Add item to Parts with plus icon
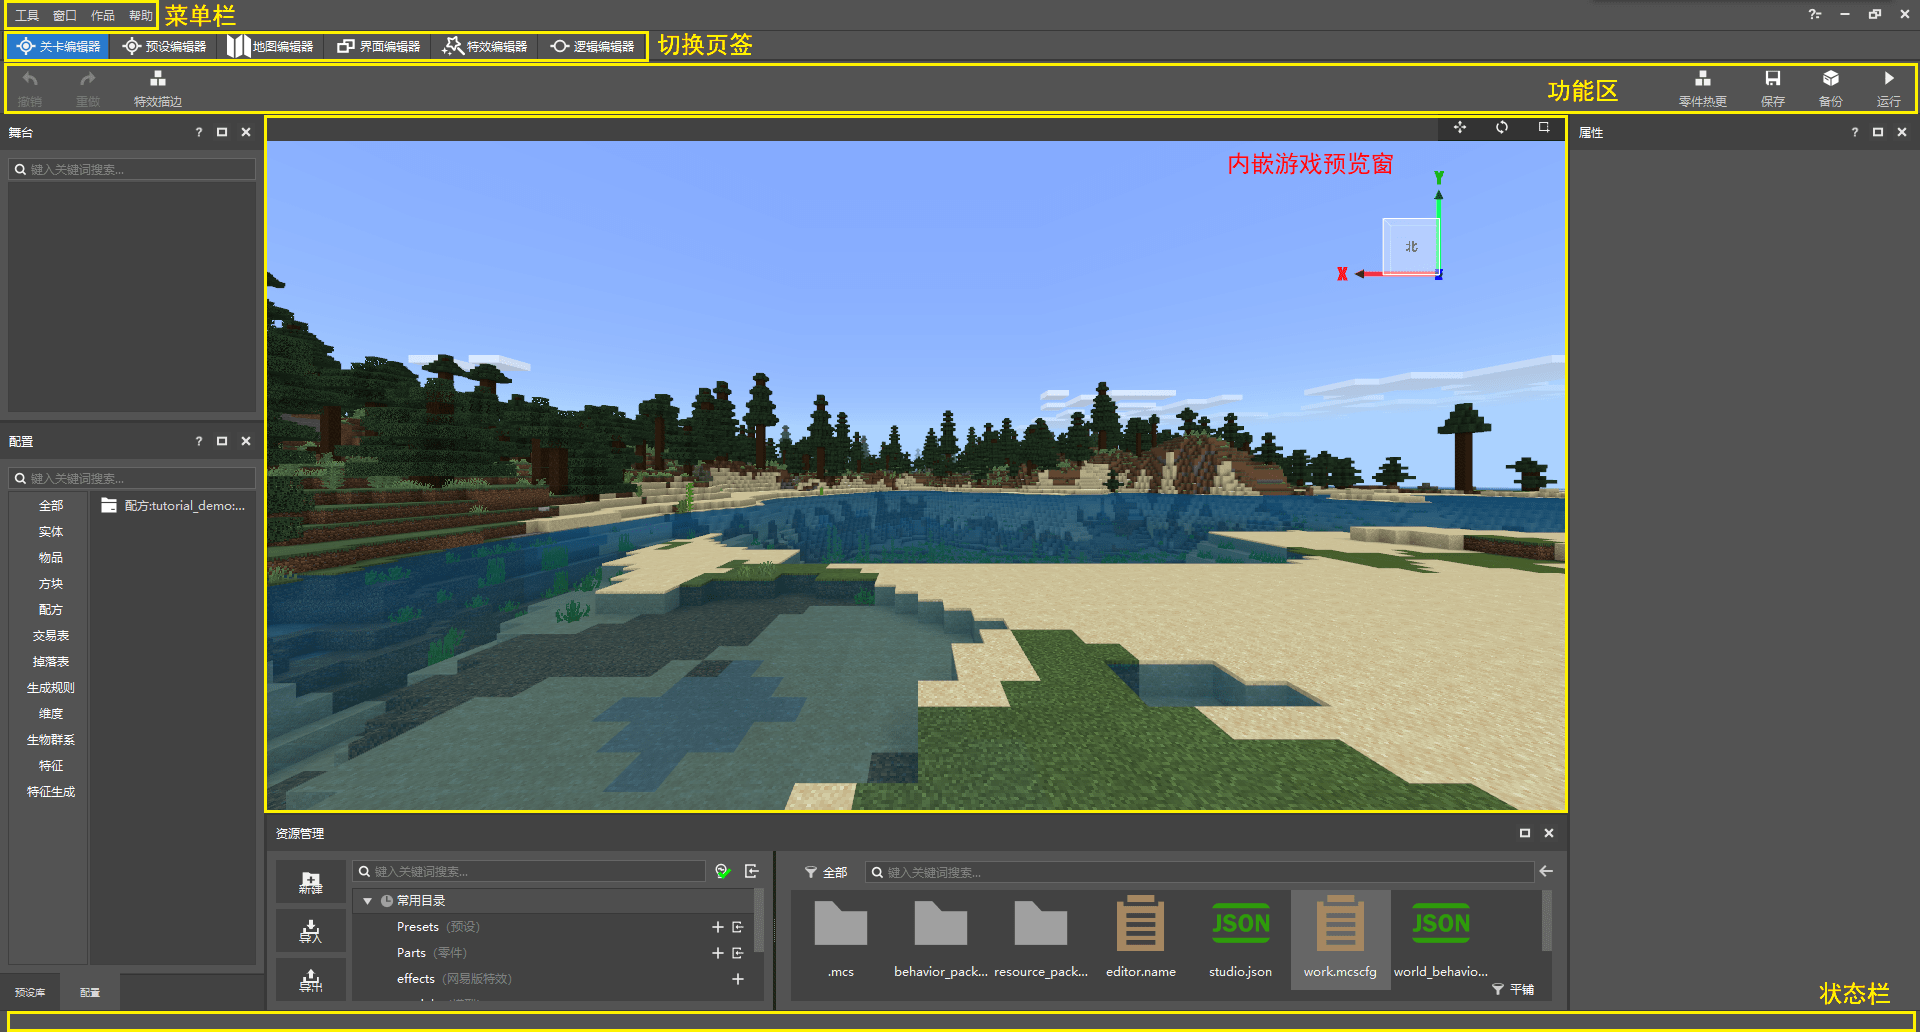Screen dimensions: 1920x1032 click(x=717, y=953)
